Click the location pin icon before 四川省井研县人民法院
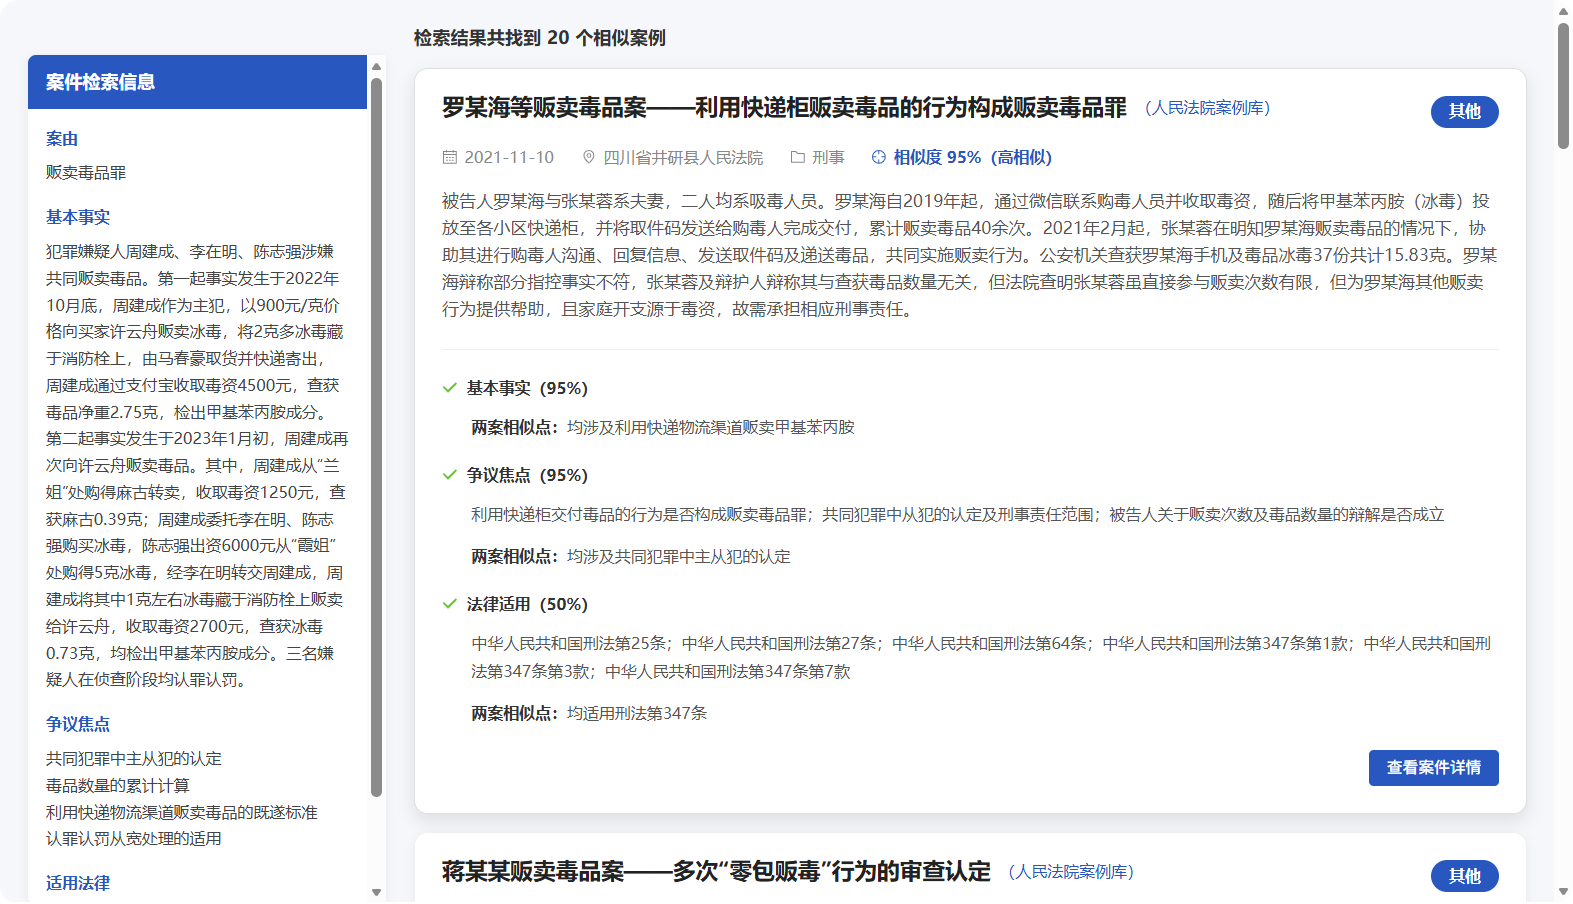The image size is (1573, 904). pos(589,157)
